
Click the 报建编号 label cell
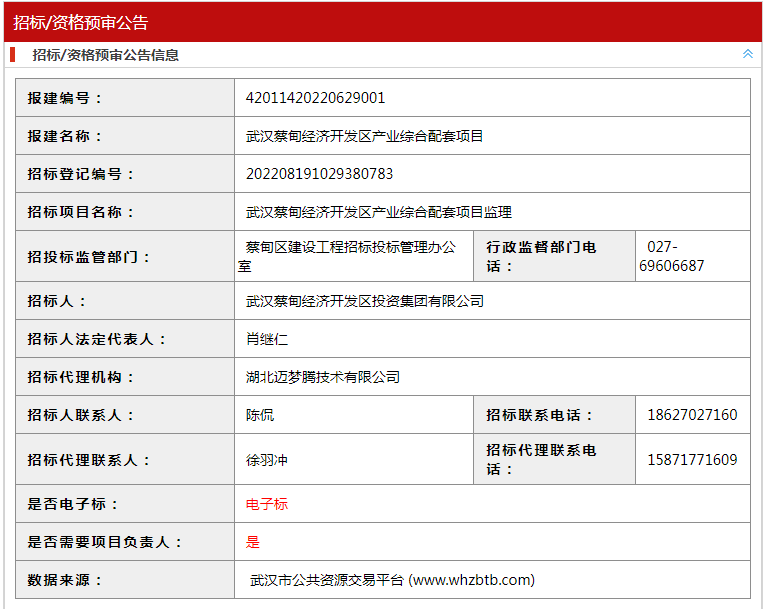click(125, 98)
